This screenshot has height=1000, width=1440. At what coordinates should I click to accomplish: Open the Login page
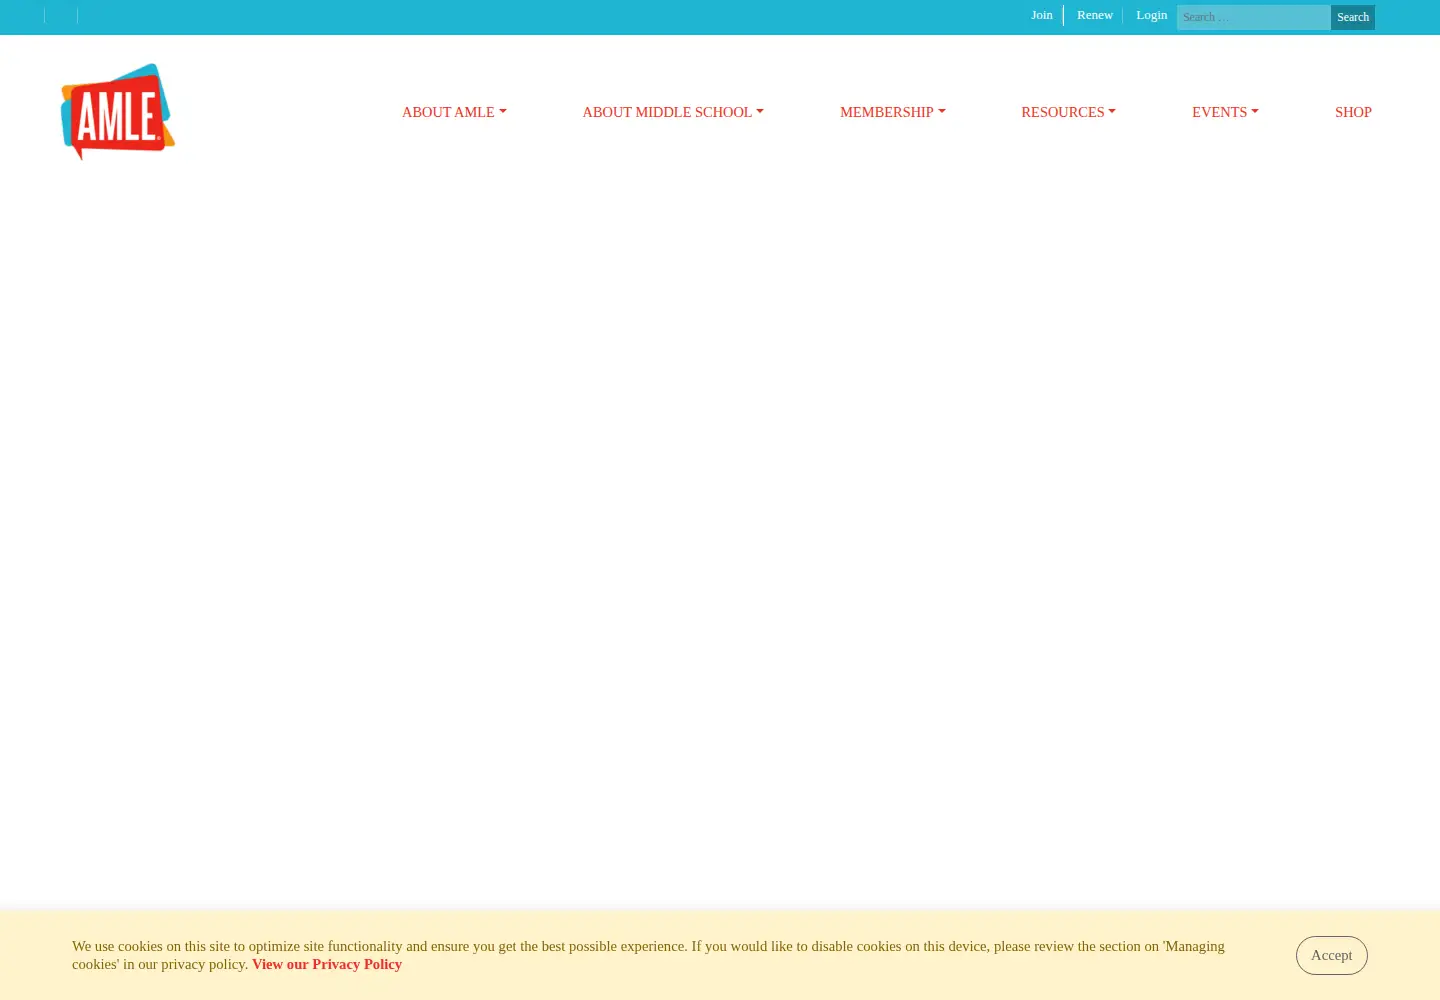[1152, 15]
